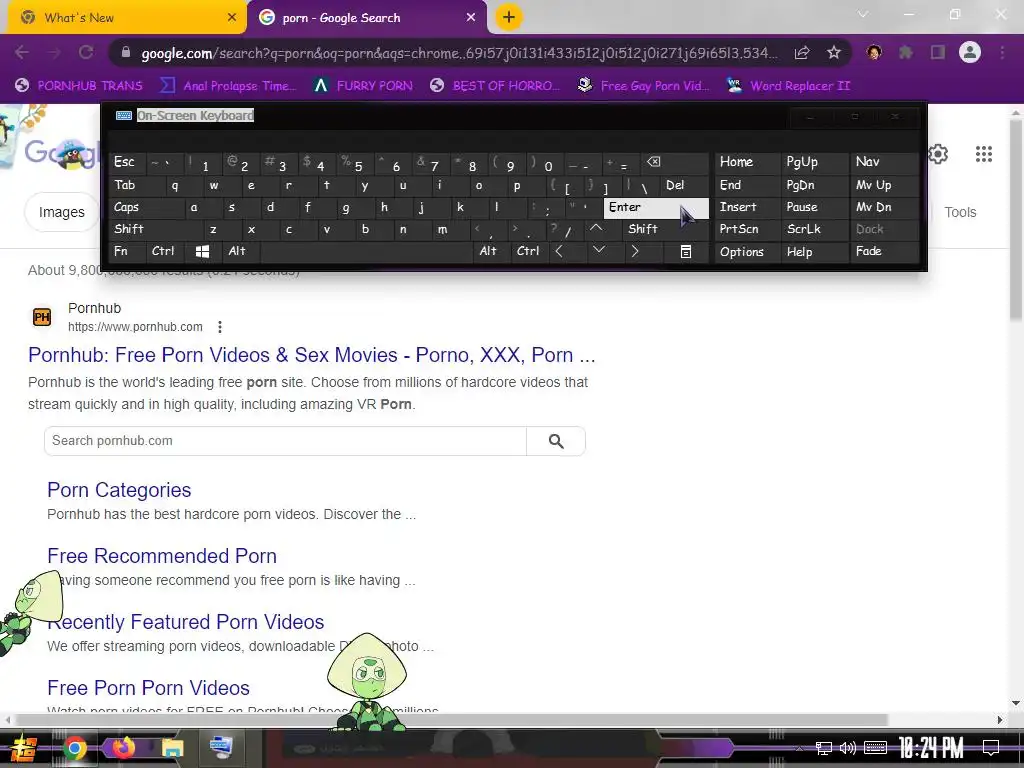Click the Windows logo key on keyboard
1024x768 pixels.
202,251
